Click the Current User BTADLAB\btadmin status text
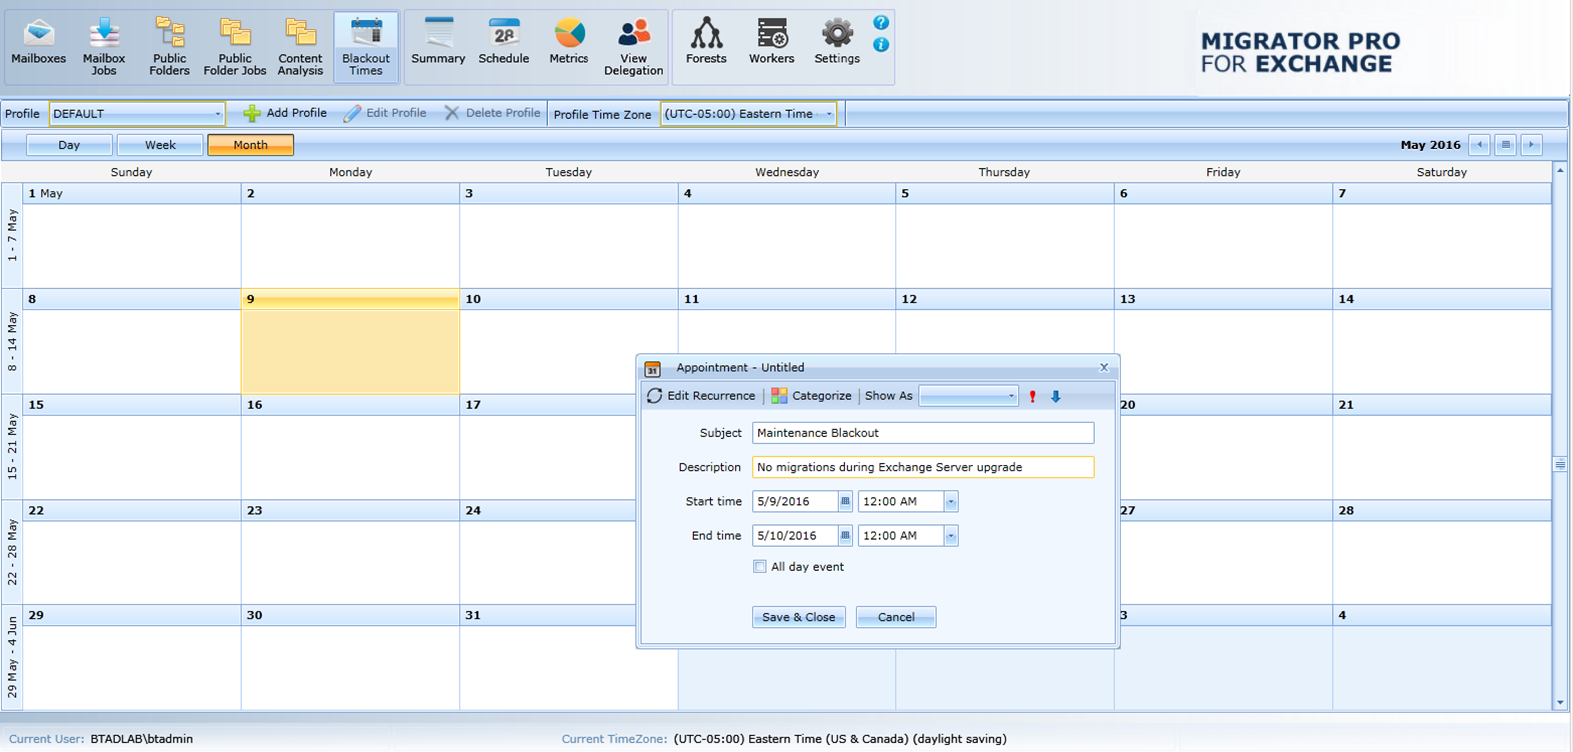The height and width of the screenshot is (752, 1573). pos(101,739)
